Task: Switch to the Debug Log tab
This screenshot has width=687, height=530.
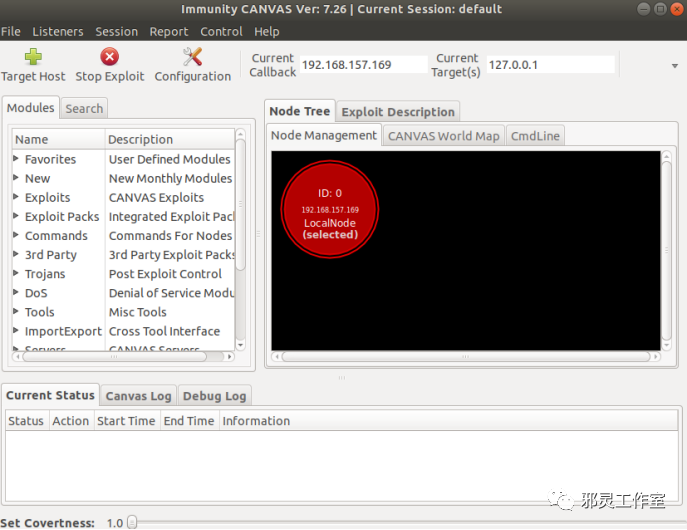Action: pyautogui.click(x=214, y=396)
